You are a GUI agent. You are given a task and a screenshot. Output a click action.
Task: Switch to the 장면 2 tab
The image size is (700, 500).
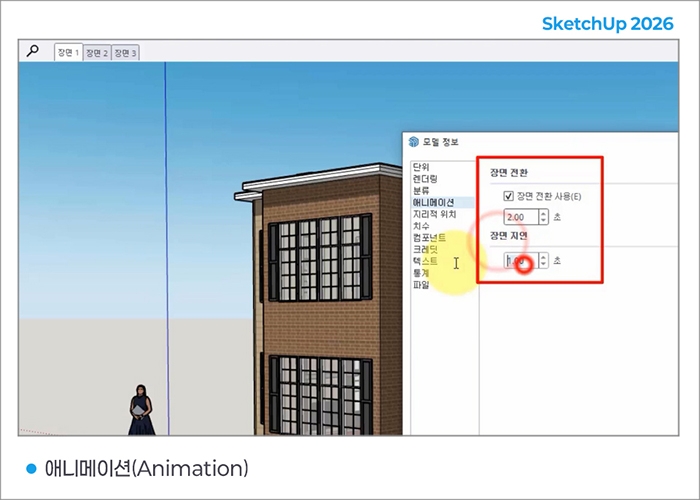97,53
